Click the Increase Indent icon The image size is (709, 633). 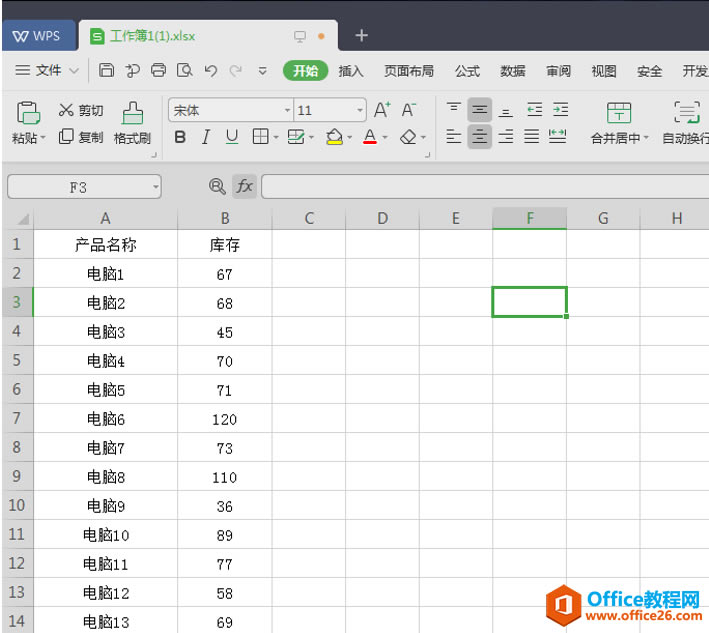point(561,110)
